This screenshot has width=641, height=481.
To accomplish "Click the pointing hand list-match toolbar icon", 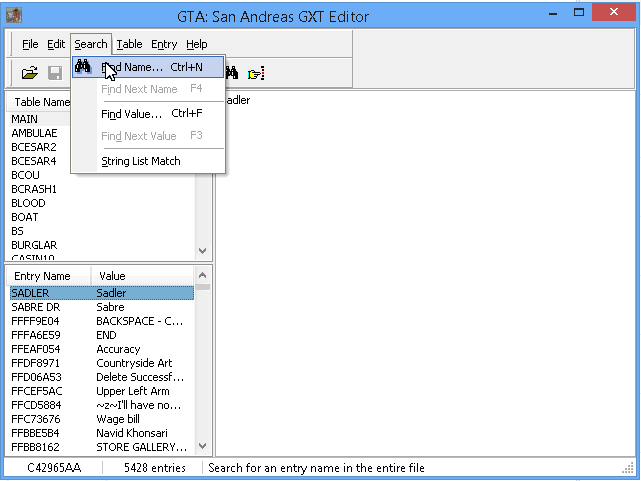I will tap(256, 74).
